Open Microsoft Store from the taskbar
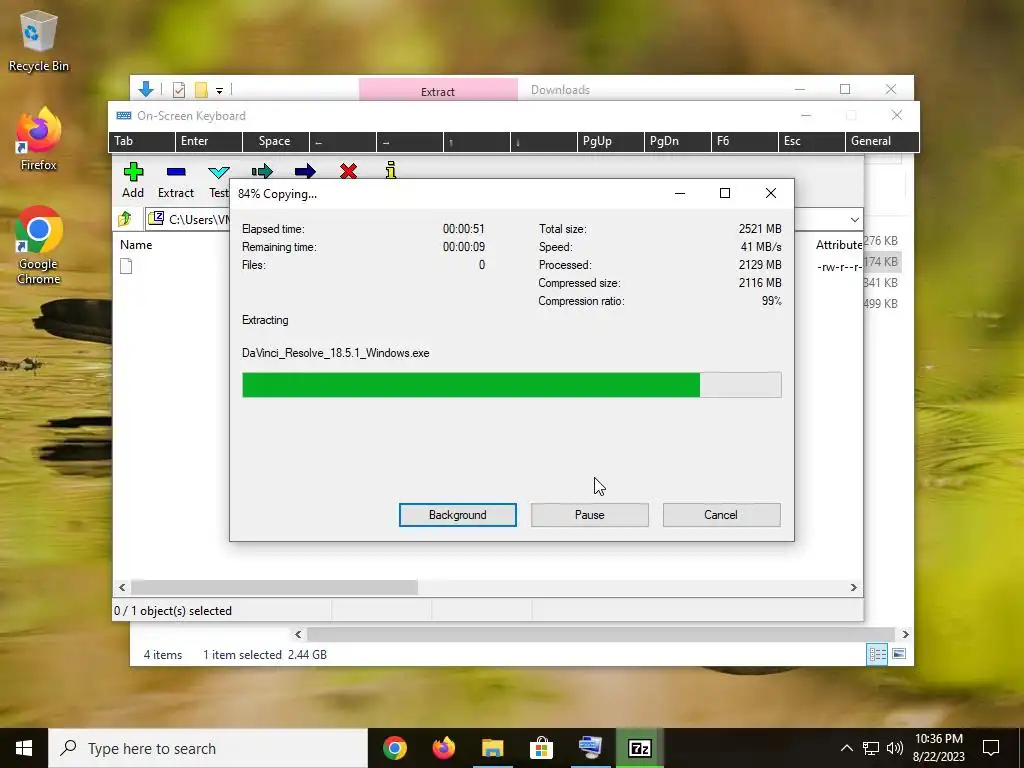1024x768 pixels. click(541, 748)
